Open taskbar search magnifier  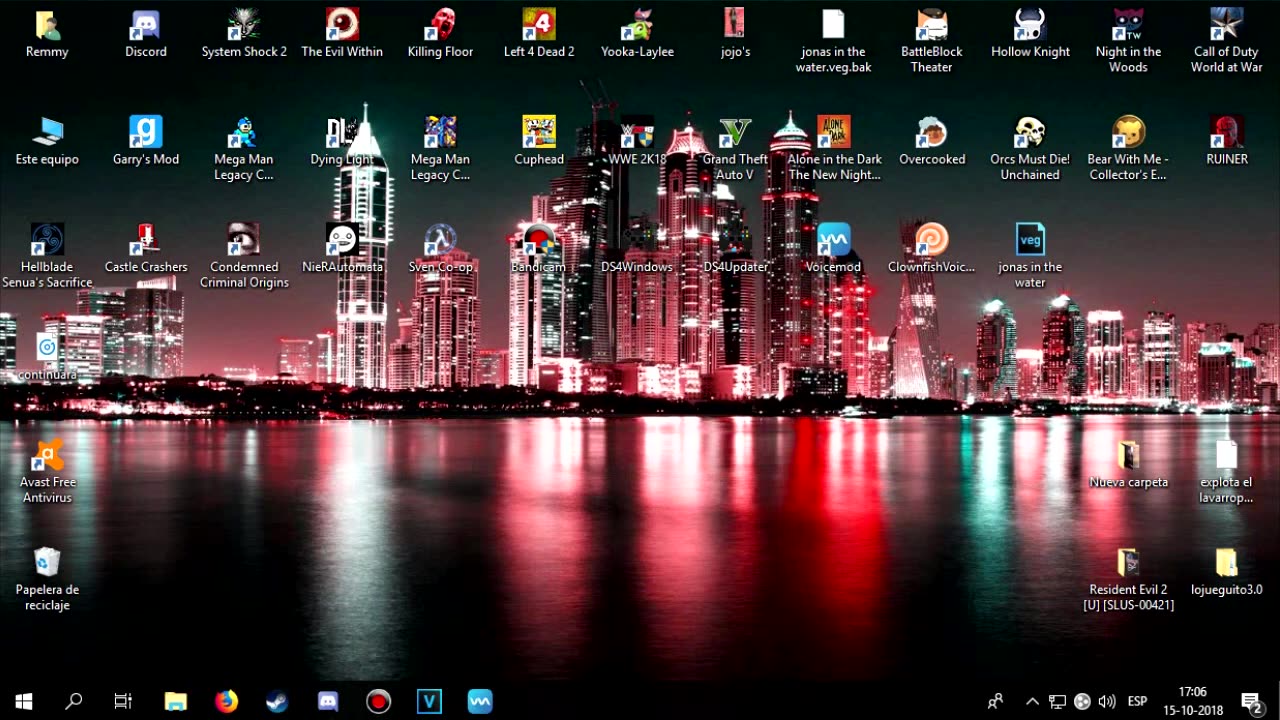click(73, 701)
